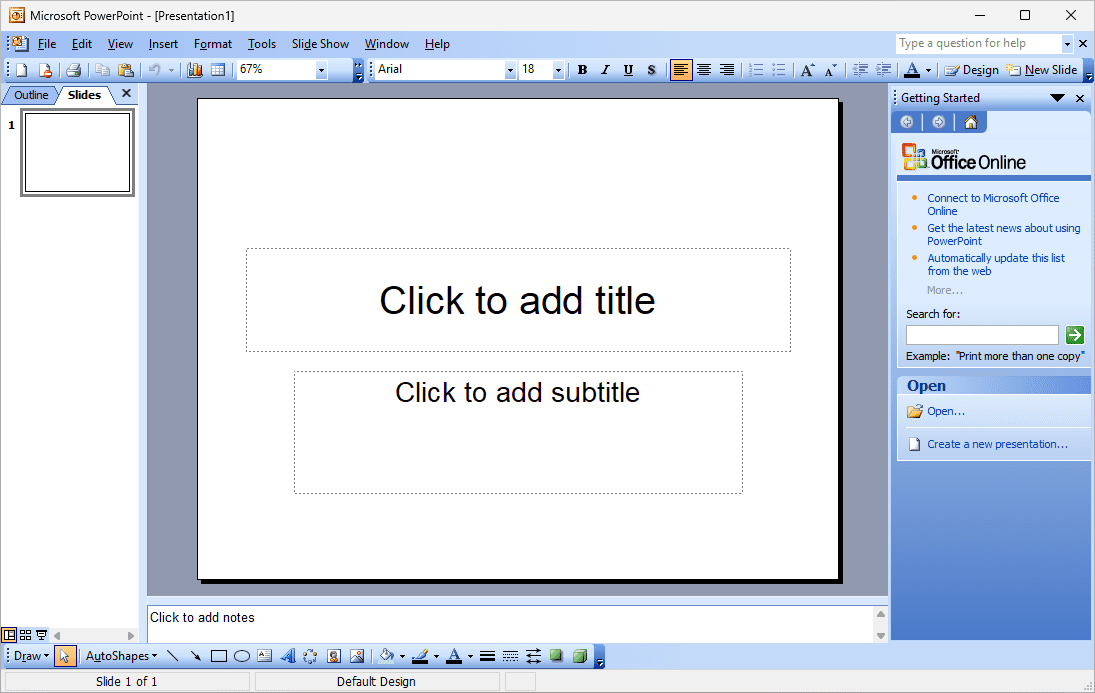Open the Fill Color dropdown arrow
This screenshot has width=1095, height=693.
402,657
